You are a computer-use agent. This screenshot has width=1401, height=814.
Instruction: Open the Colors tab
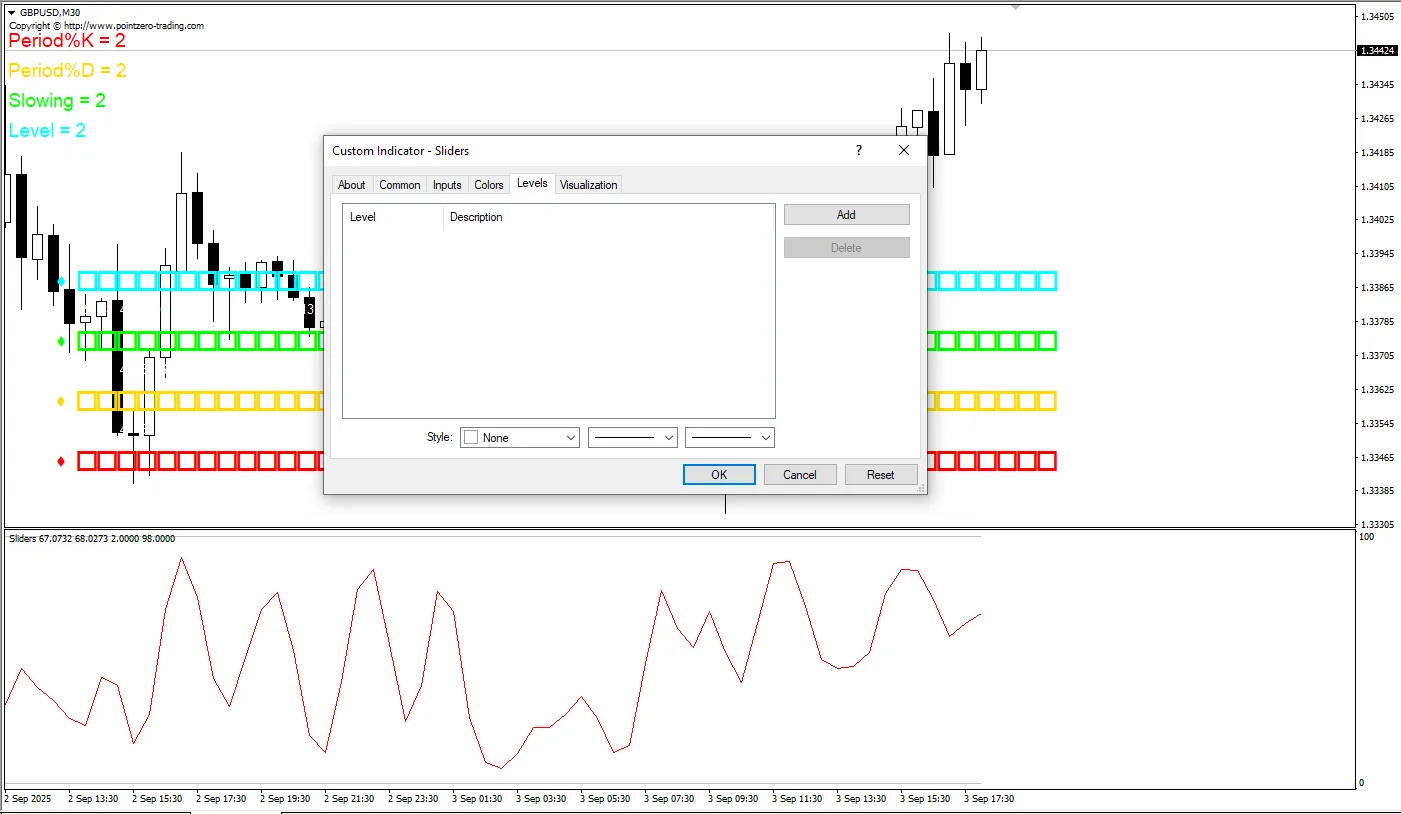489,185
